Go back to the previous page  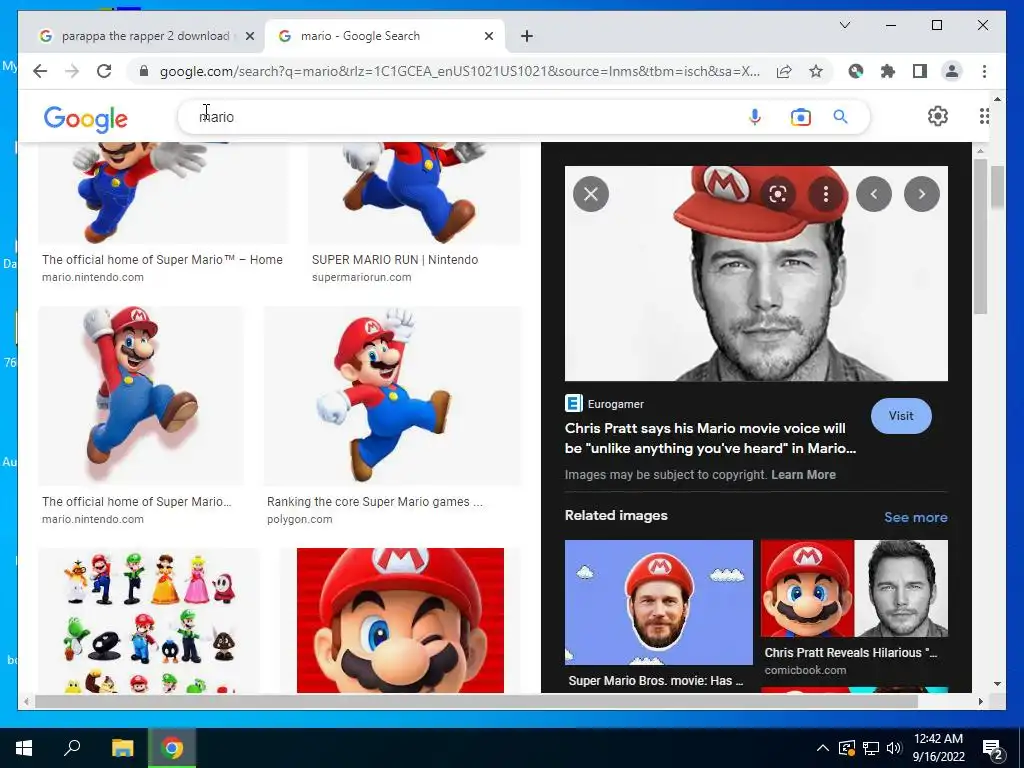(40, 71)
